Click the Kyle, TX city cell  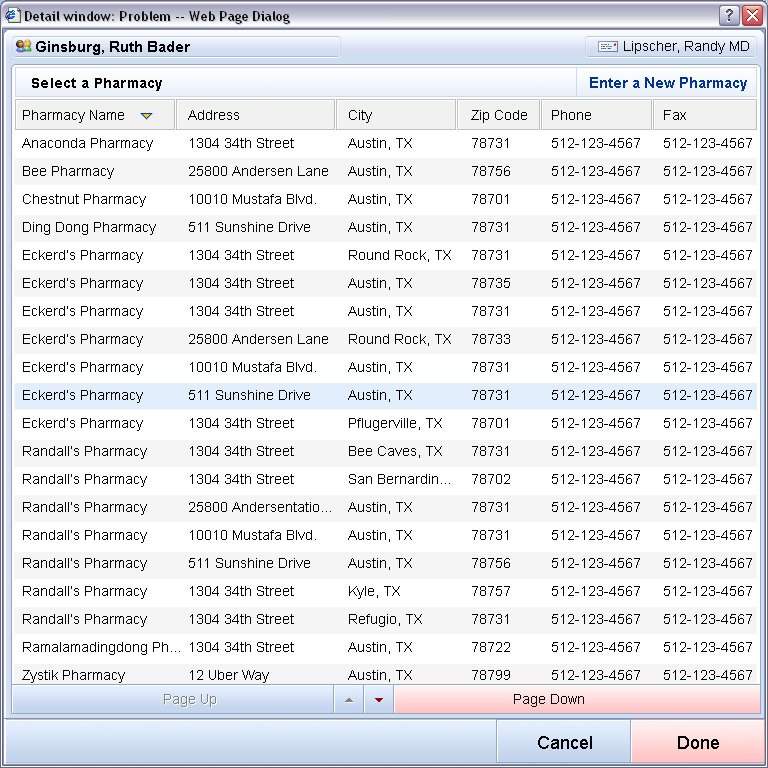point(374,591)
